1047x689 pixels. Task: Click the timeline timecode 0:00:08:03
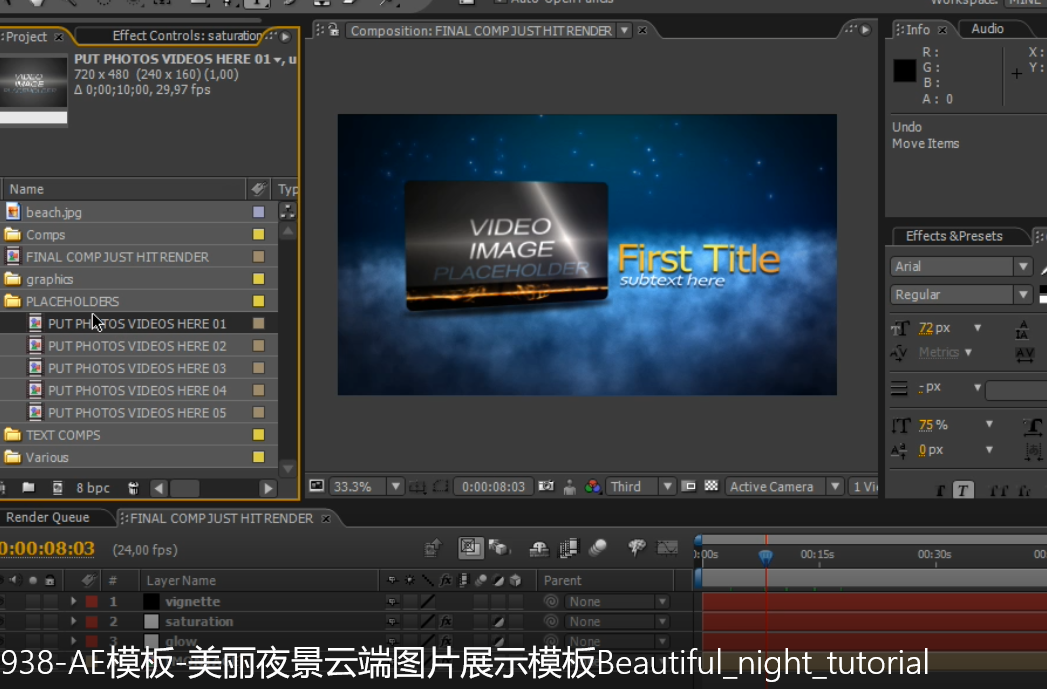47,549
